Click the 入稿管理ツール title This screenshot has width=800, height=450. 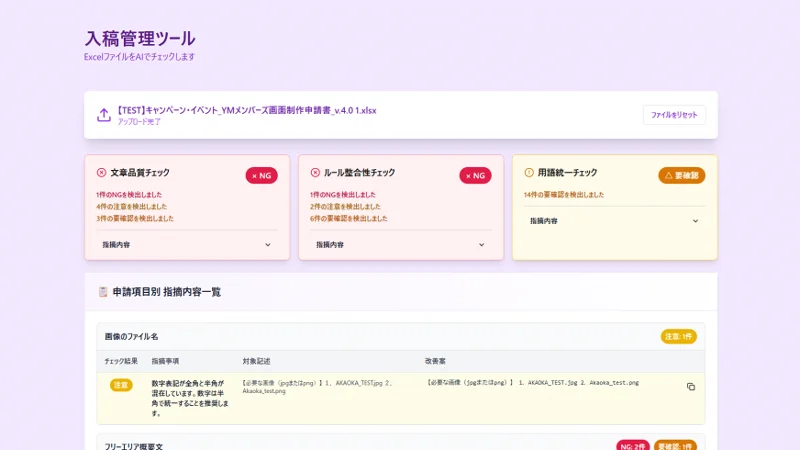click(x=139, y=38)
